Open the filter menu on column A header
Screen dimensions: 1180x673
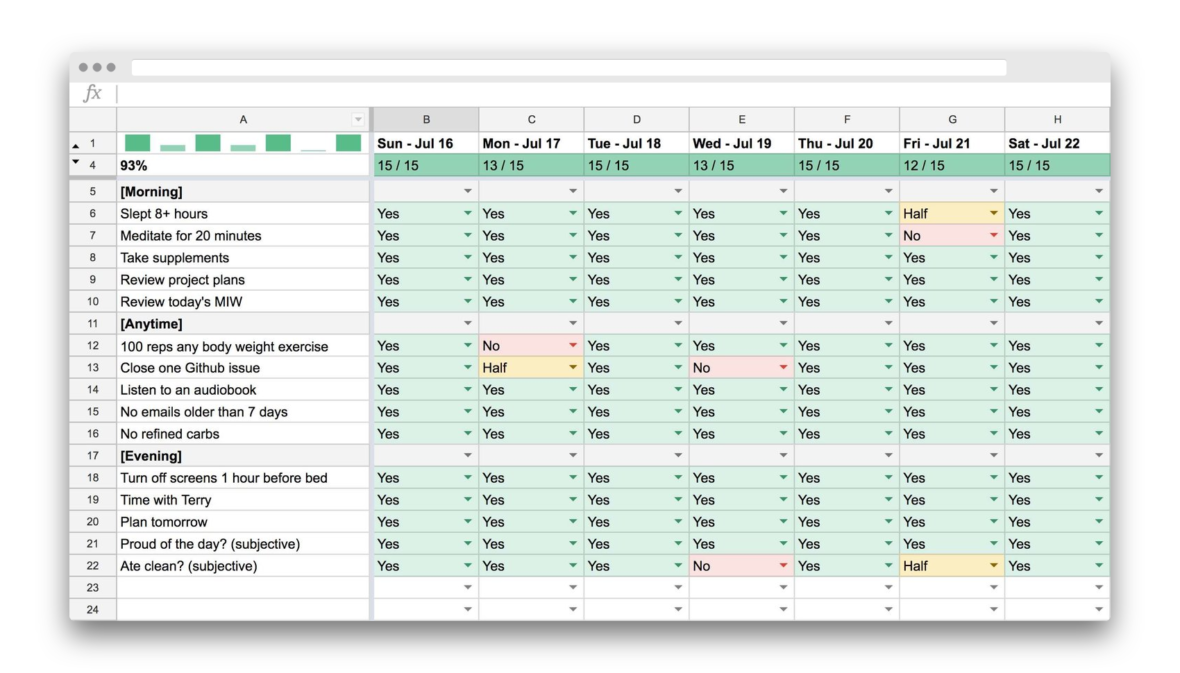click(358, 118)
